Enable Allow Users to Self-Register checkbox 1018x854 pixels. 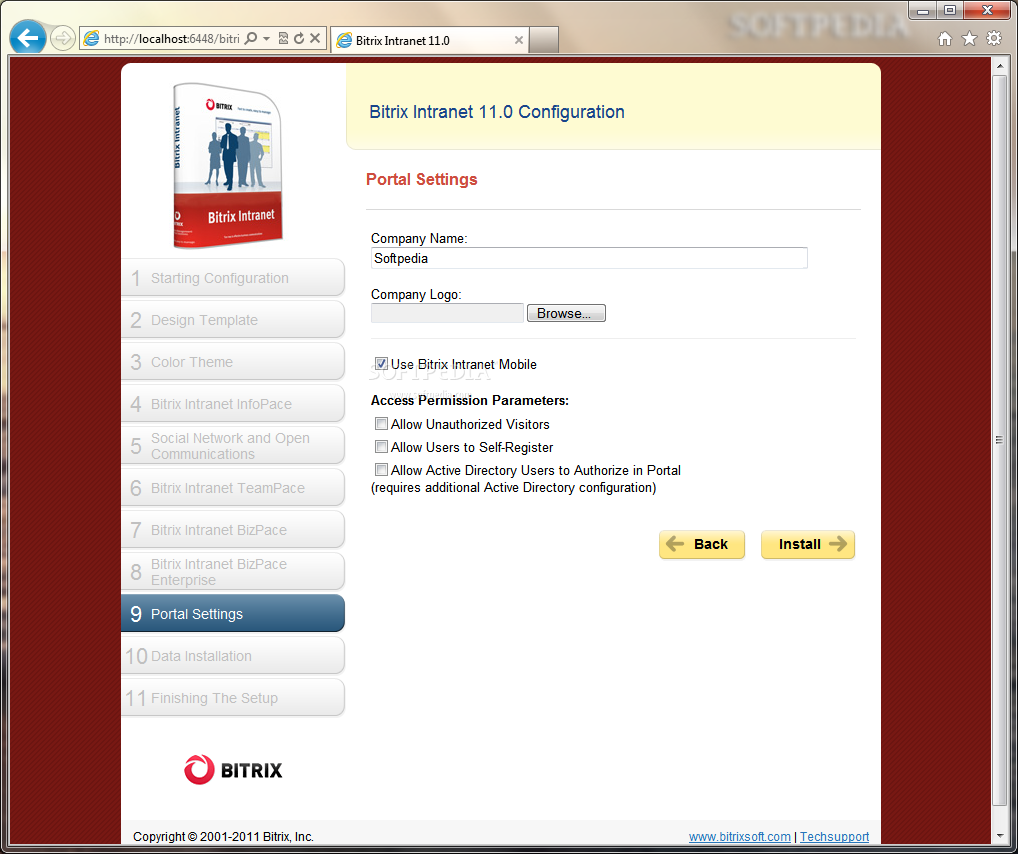381,447
